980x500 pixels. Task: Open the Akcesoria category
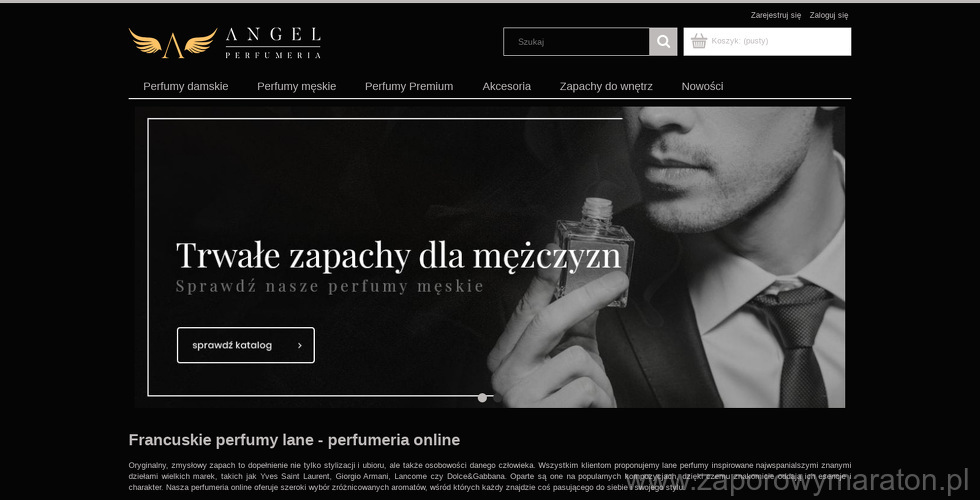506,86
